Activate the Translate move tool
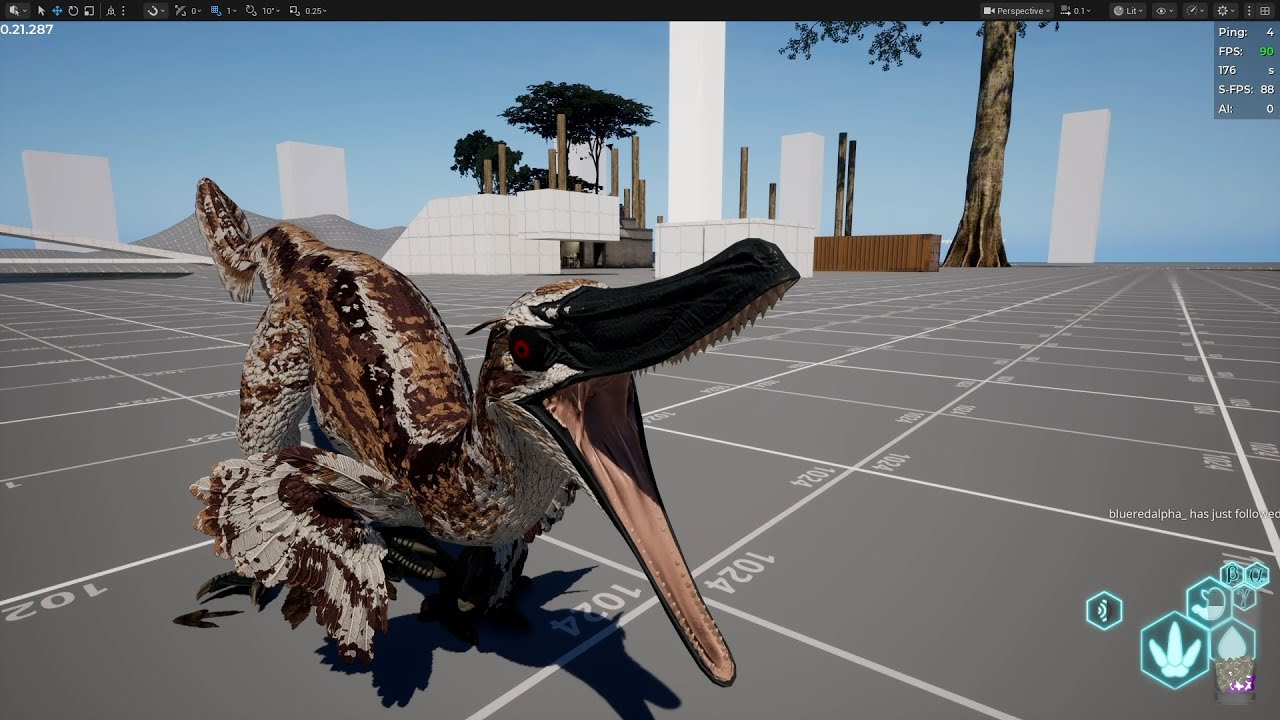This screenshot has height=720, width=1280. 57,10
